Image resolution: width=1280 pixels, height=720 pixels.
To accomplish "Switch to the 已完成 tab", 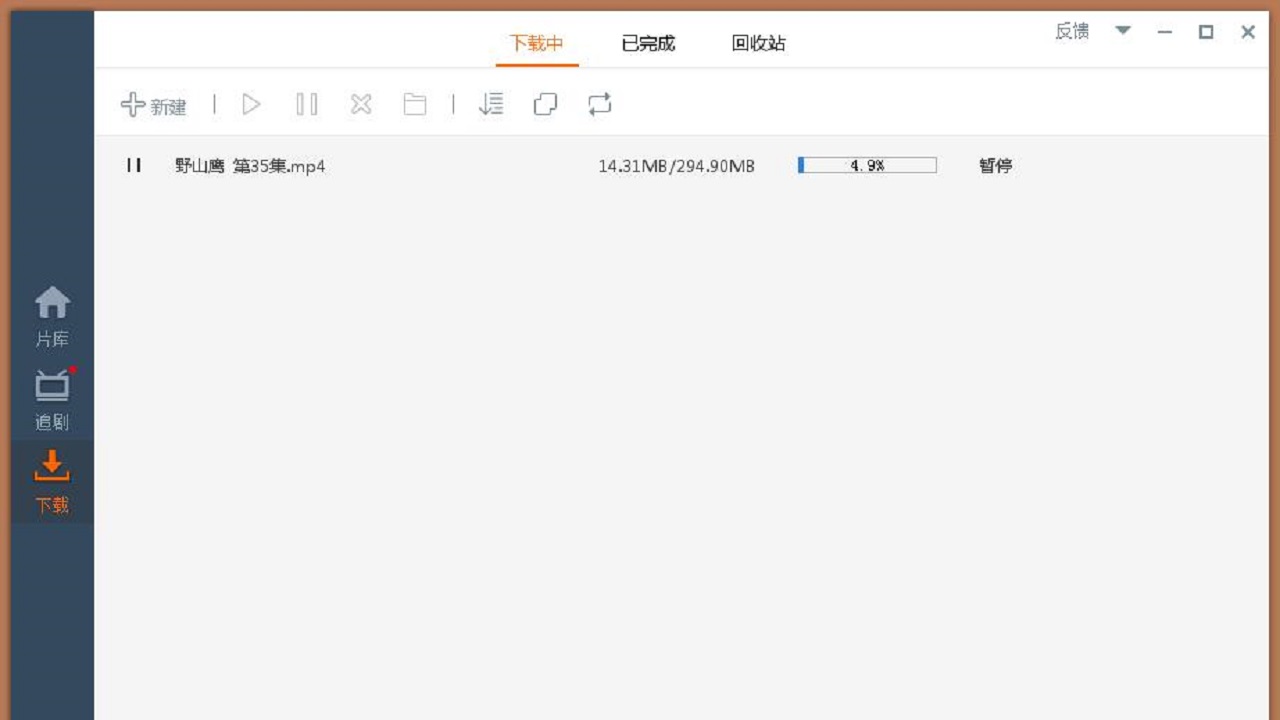I will point(648,44).
